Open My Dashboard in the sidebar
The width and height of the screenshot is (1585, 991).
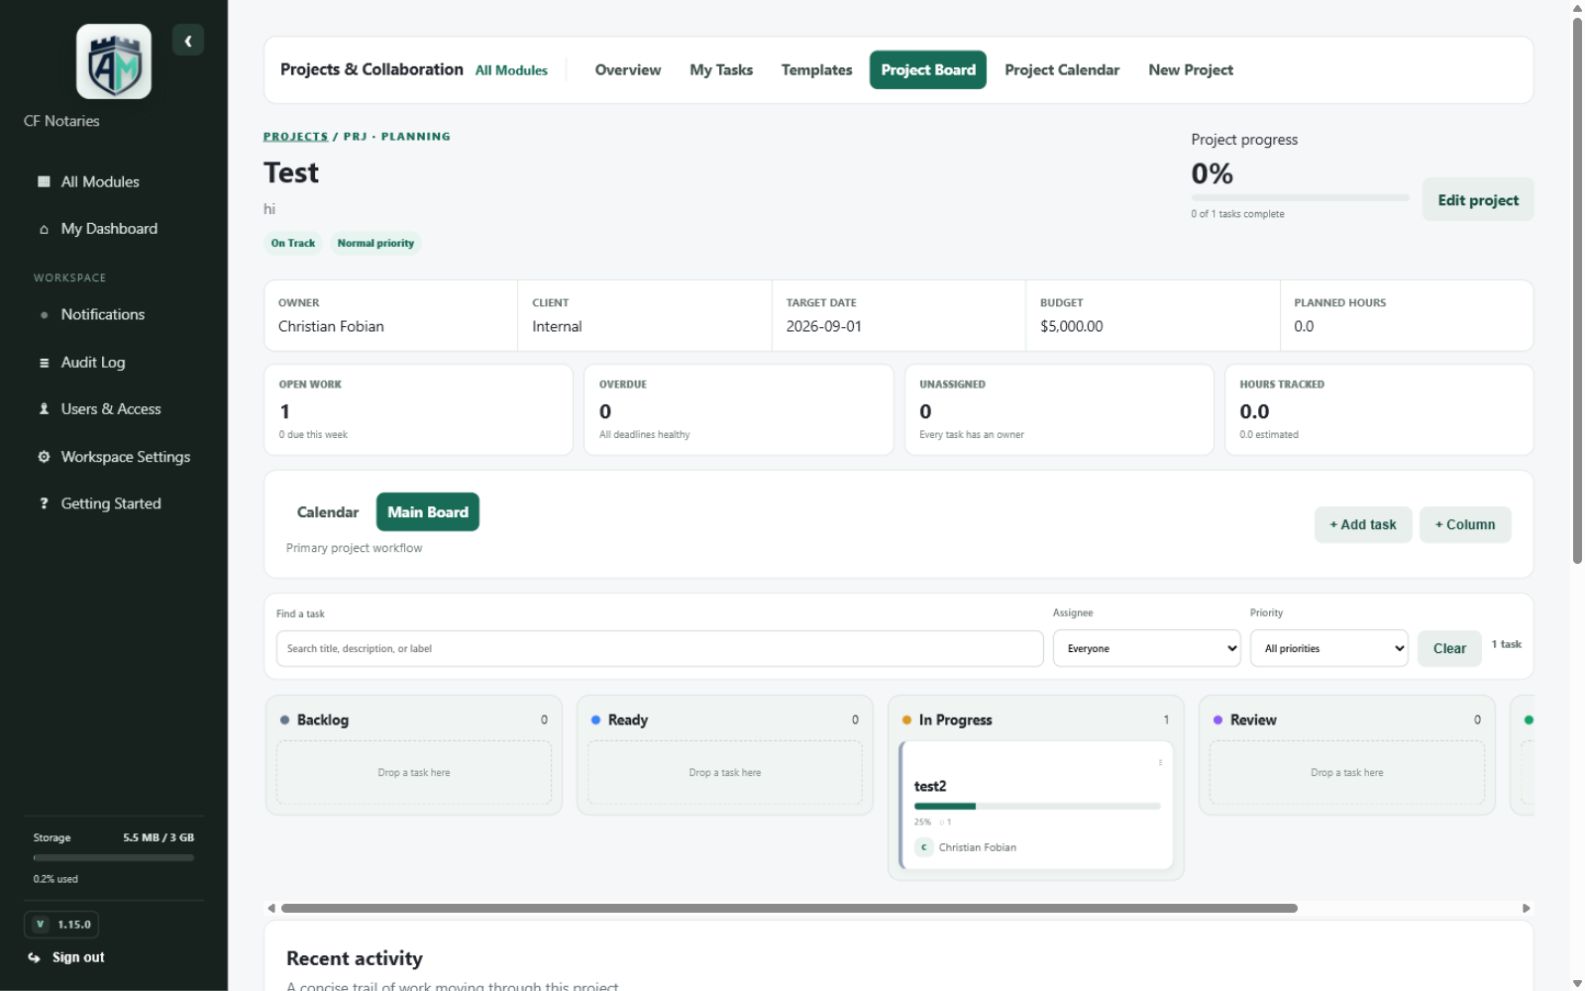coord(109,229)
